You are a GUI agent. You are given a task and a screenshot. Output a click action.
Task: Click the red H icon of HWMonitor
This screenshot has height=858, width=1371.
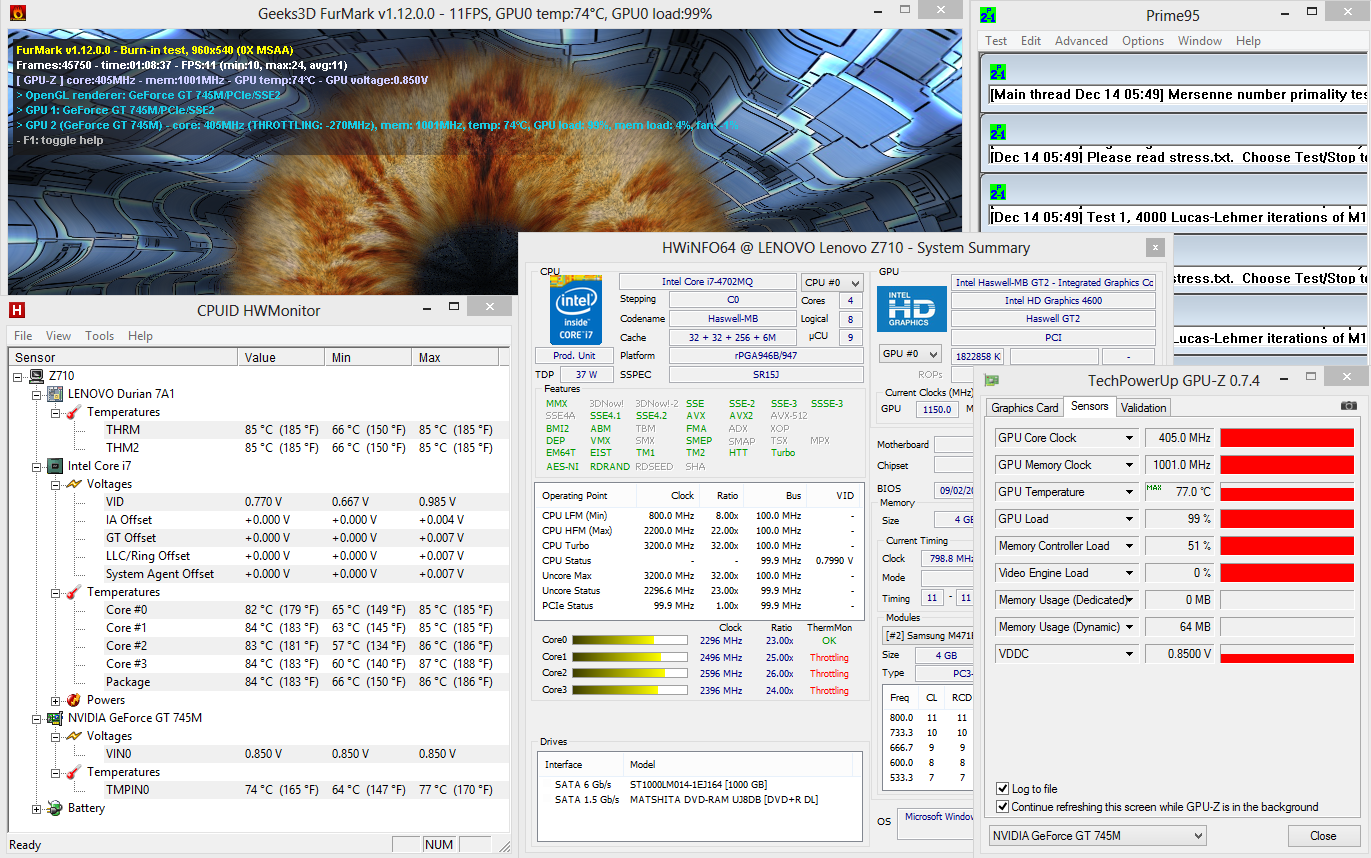tap(16, 310)
